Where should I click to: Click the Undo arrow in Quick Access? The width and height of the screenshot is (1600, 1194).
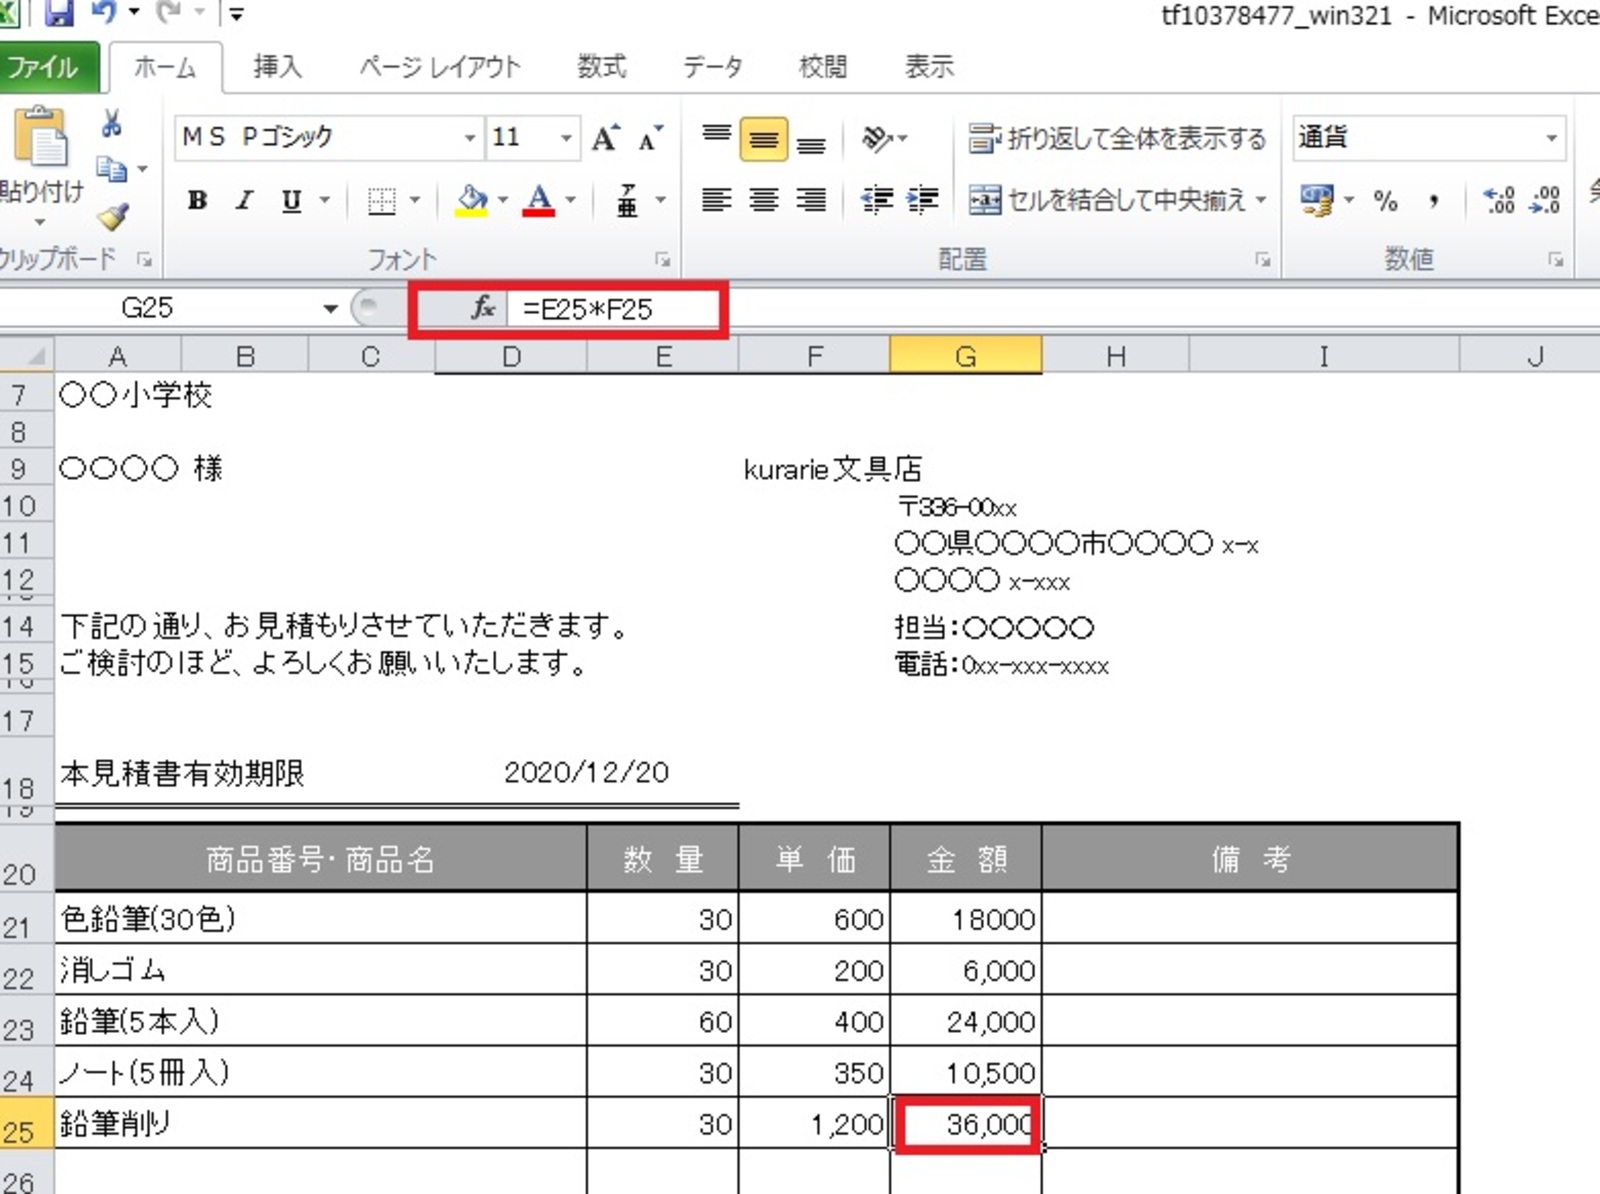[x=103, y=13]
